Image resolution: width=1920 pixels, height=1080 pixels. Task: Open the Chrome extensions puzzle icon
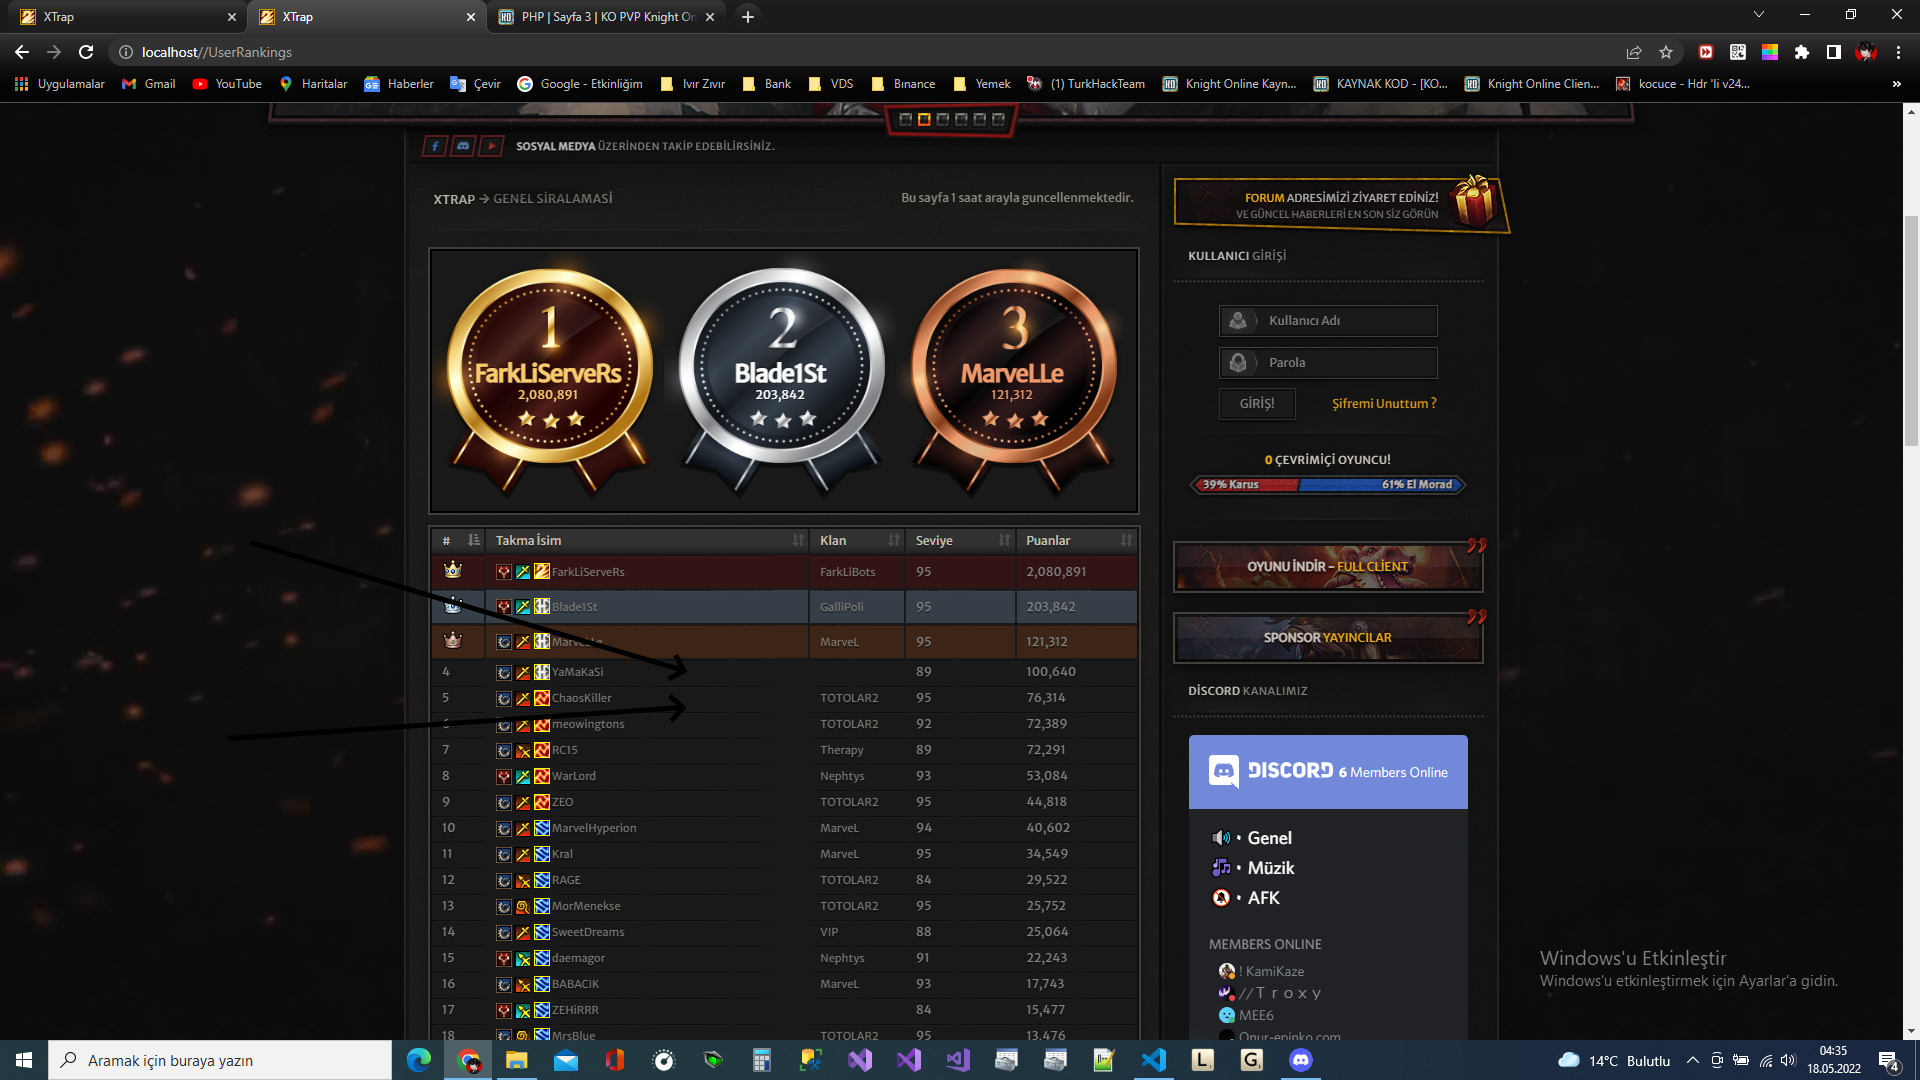click(1801, 52)
